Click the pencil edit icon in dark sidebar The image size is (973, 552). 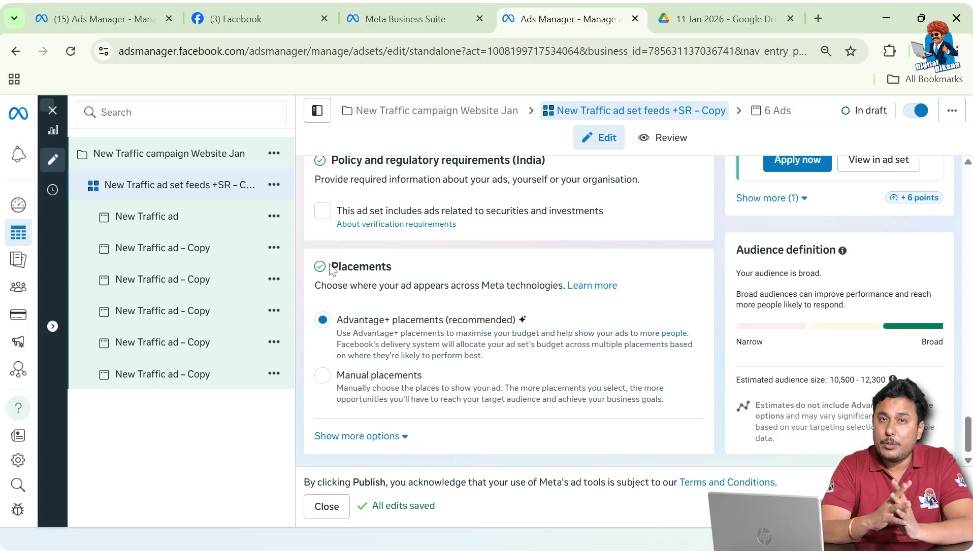[x=53, y=159]
